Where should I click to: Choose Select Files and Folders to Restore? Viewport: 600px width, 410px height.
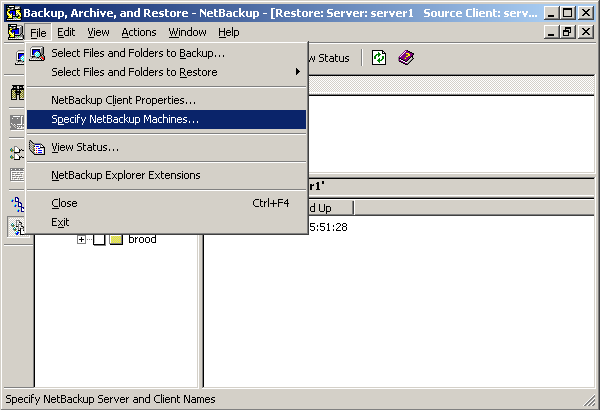pos(166,72)
